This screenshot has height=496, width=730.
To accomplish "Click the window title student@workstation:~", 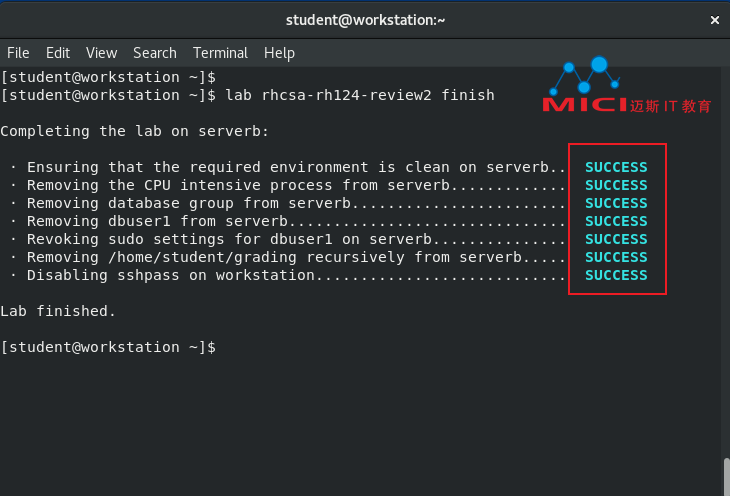I will coord(365,20).
